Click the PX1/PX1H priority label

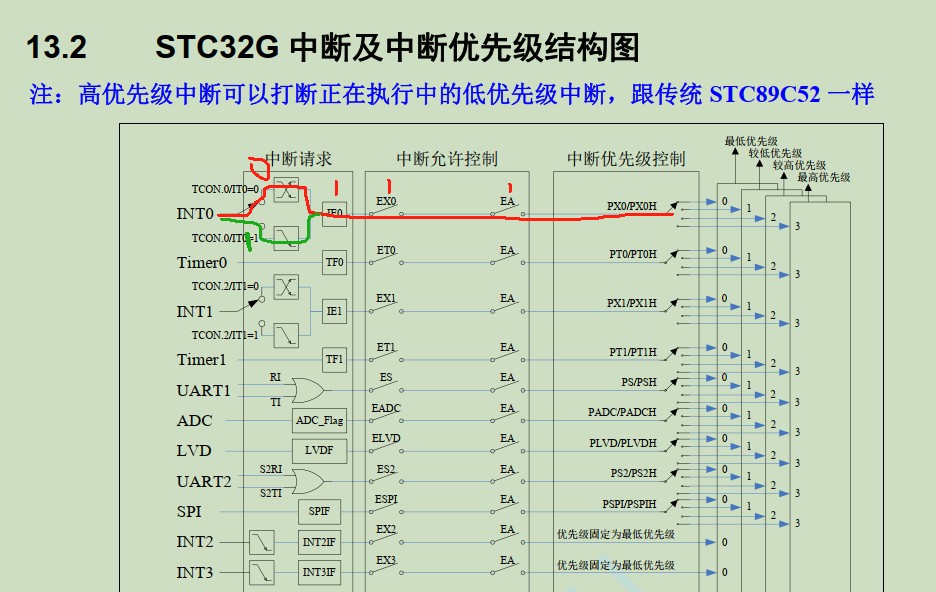pyautogui.click(x=632, y=303)
